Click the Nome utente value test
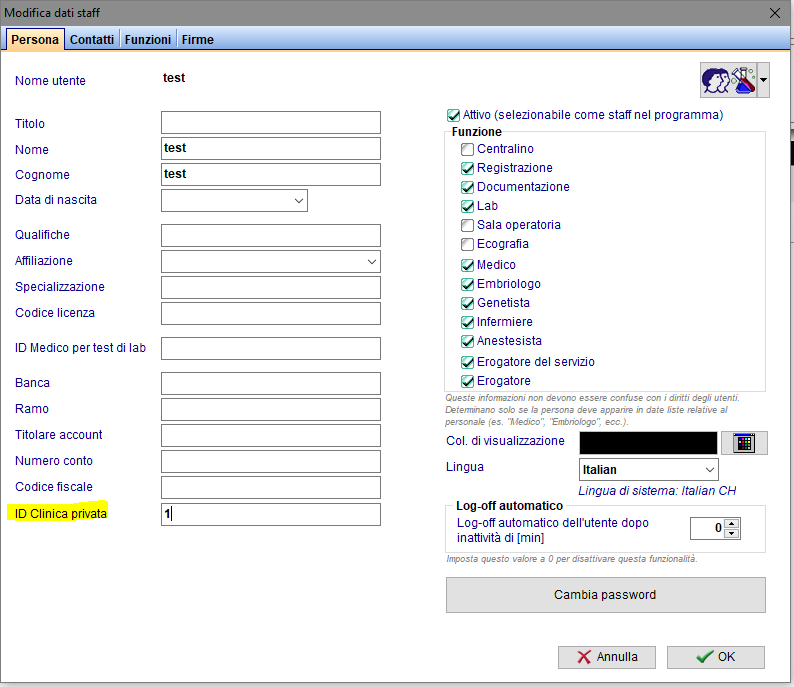 click(174, 78)
